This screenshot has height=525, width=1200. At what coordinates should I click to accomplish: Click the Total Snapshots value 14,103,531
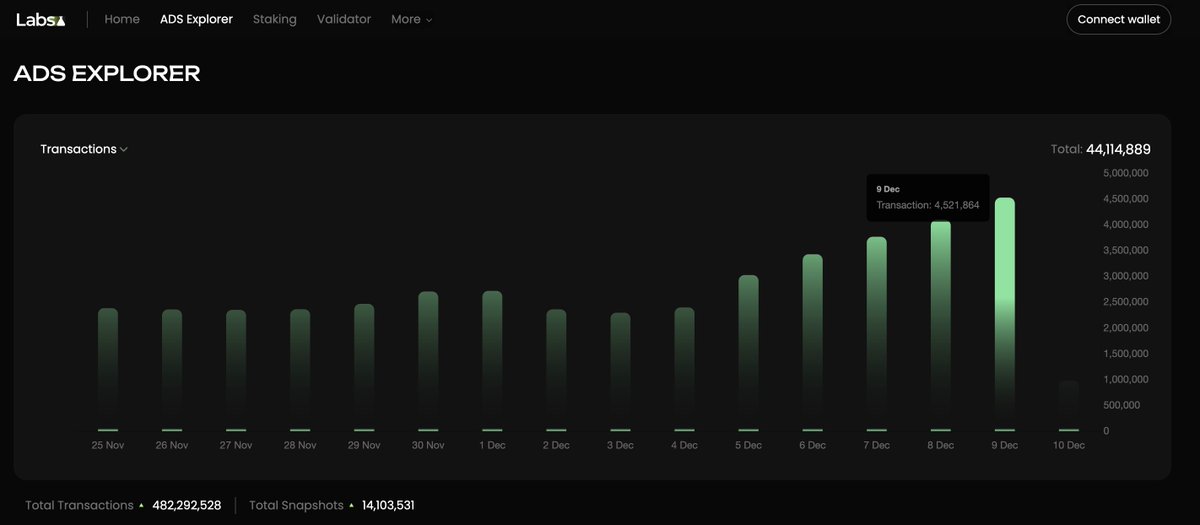click(388, 505)
